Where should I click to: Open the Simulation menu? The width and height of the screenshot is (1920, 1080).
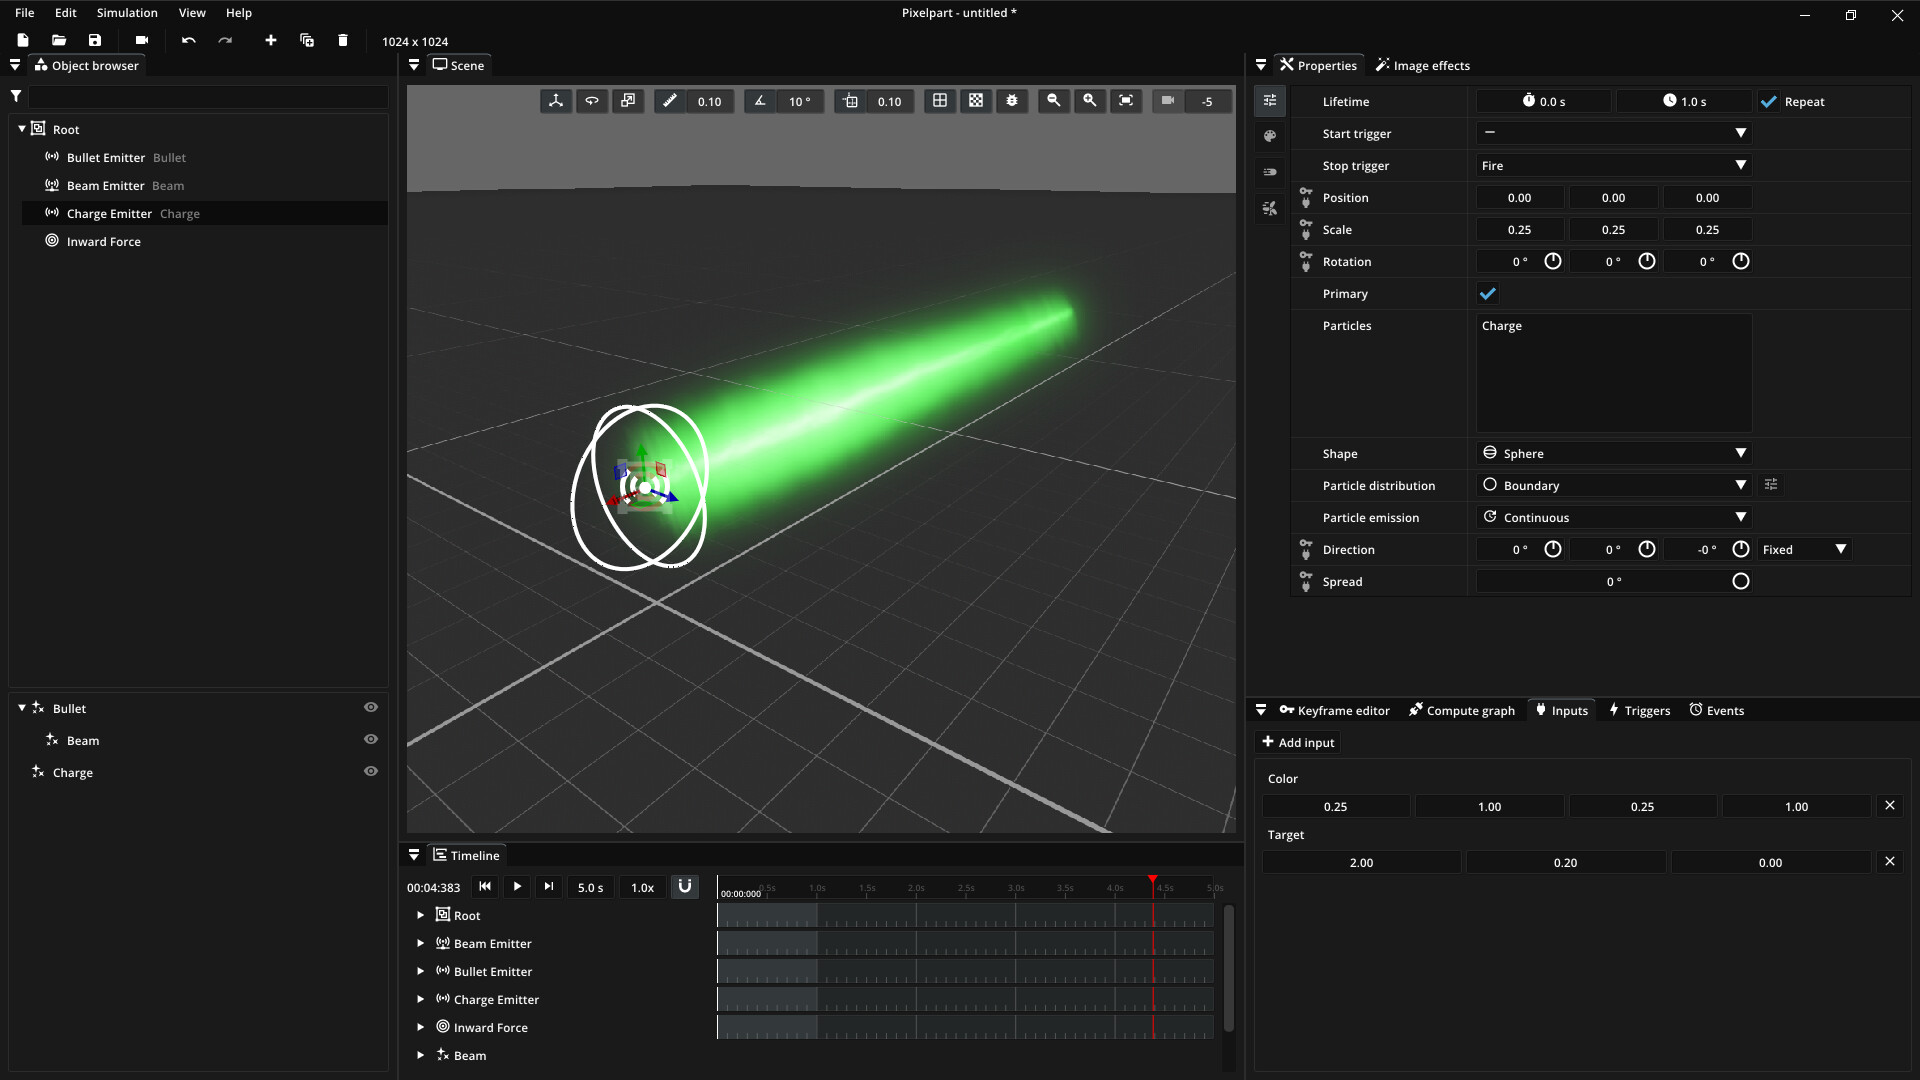tap(127, 13)
